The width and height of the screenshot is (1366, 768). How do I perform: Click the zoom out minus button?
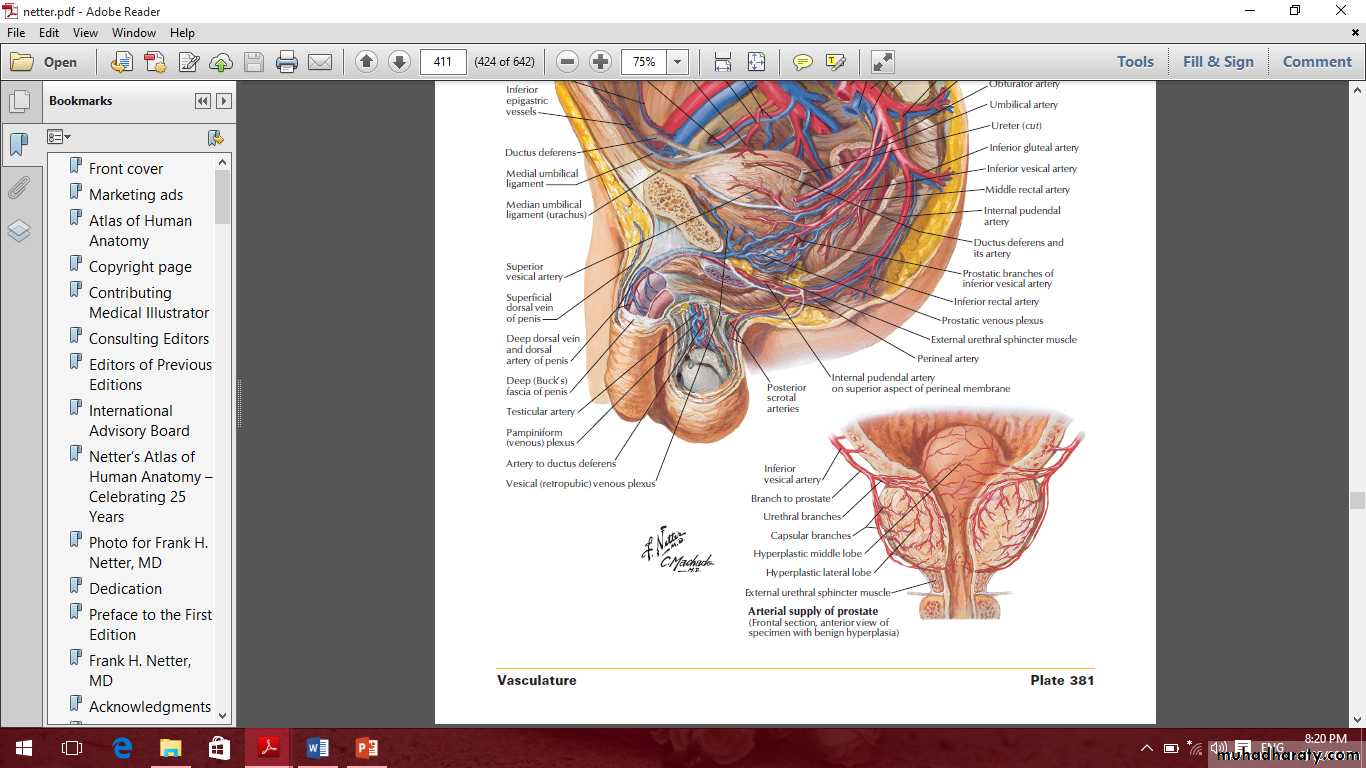(x=567, y=62)
